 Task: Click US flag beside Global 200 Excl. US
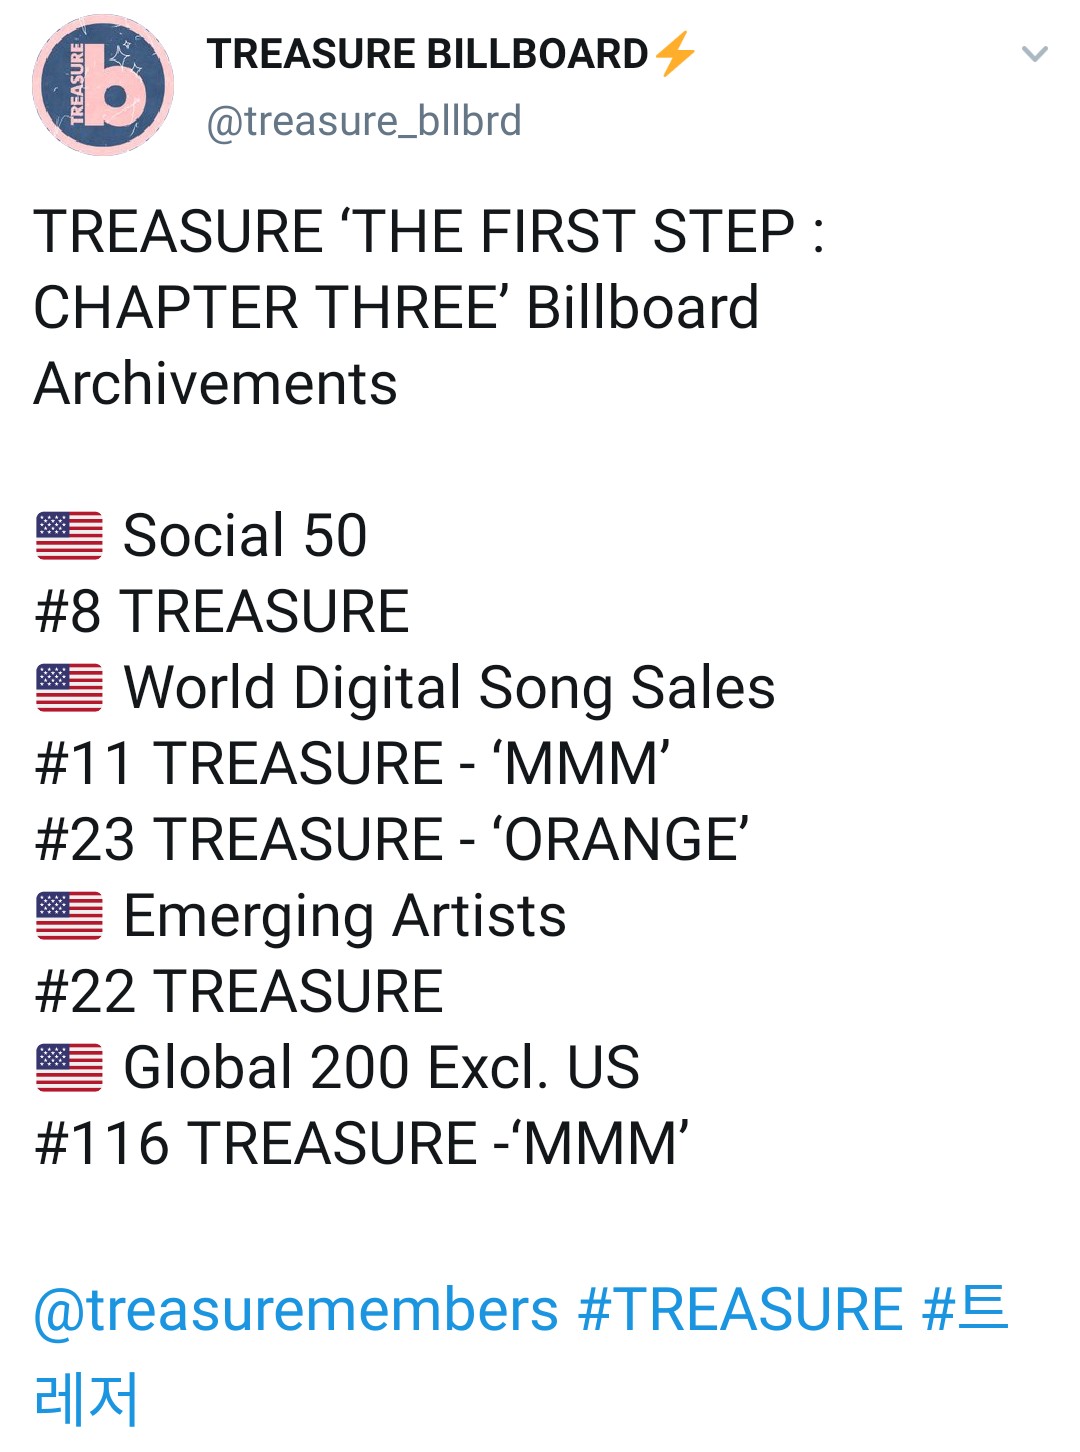point(69,1067)
